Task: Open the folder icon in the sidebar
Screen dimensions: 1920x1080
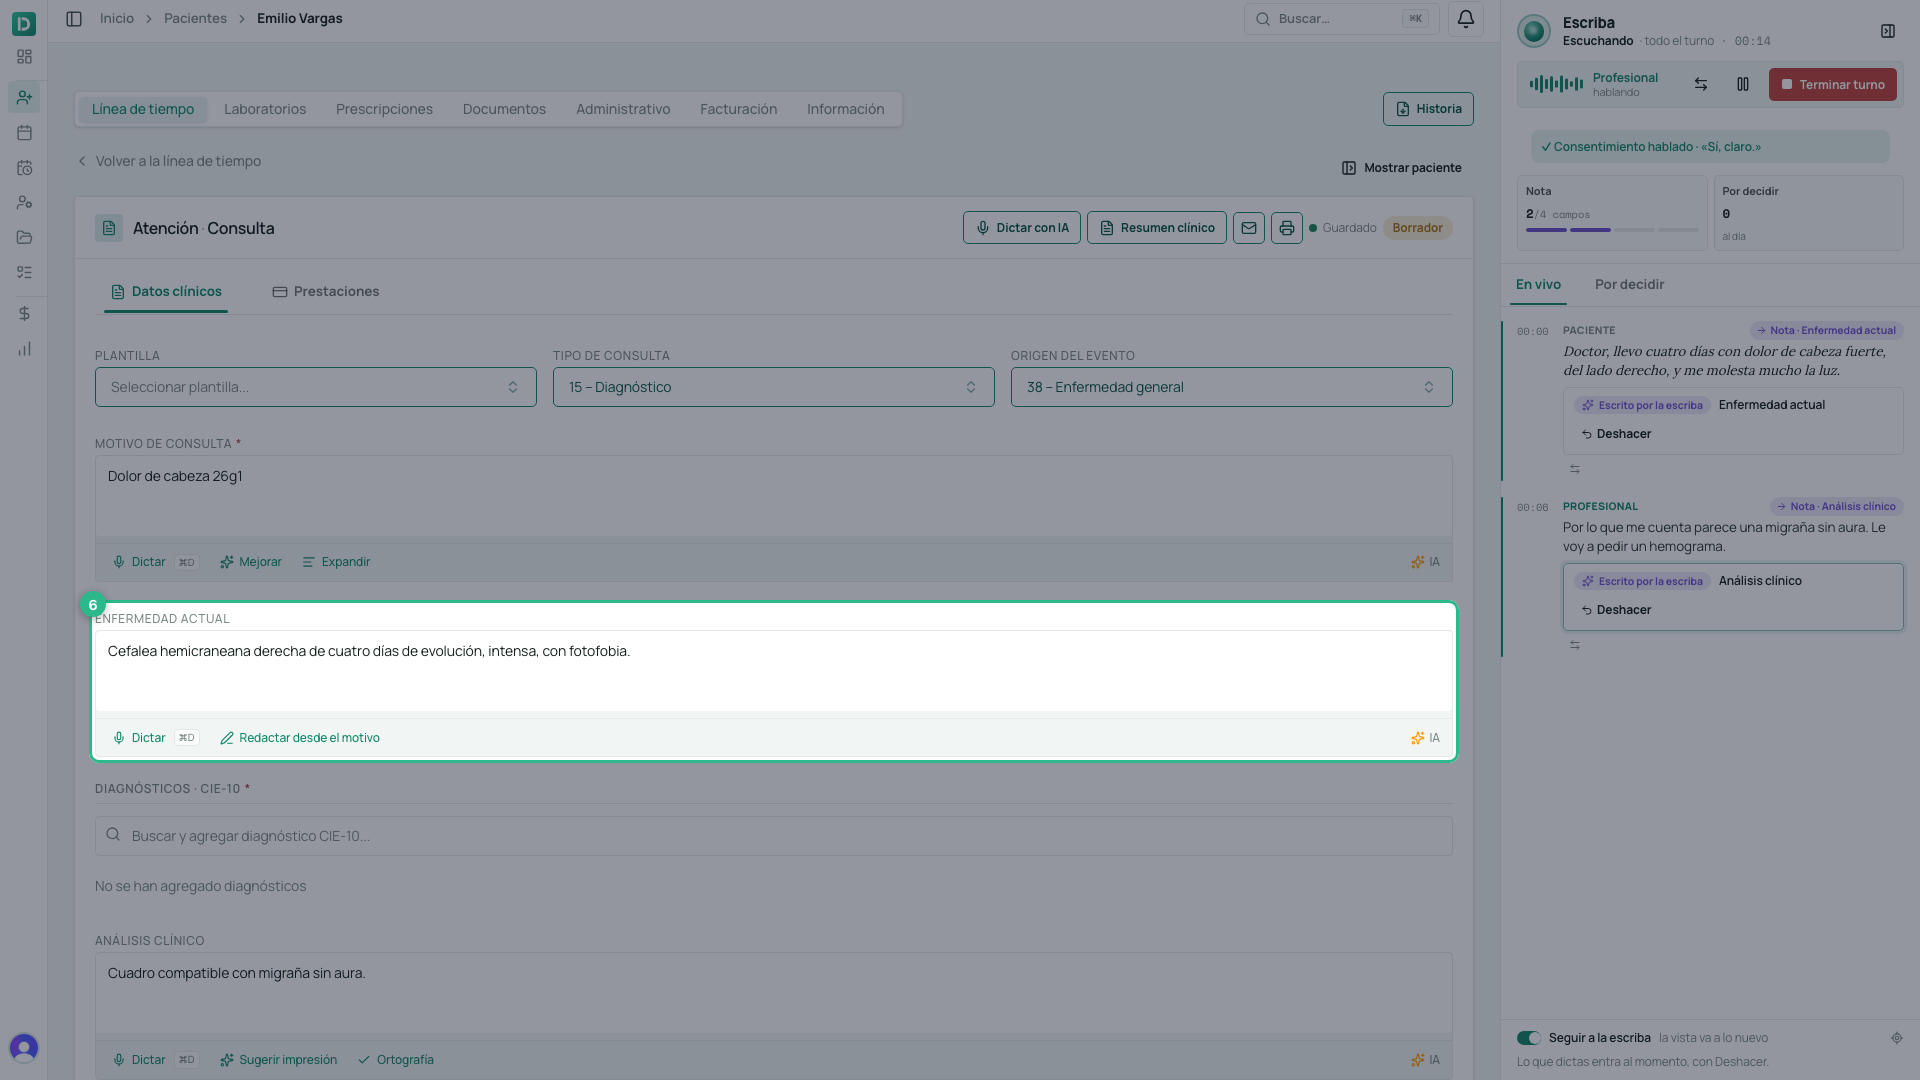Action: (x=24, y=238)
